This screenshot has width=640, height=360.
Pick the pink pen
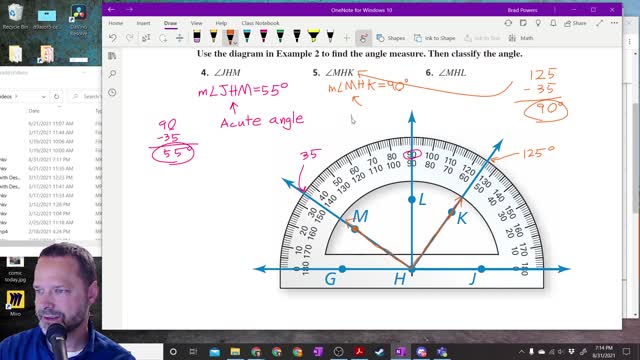(x=264, y=37)
